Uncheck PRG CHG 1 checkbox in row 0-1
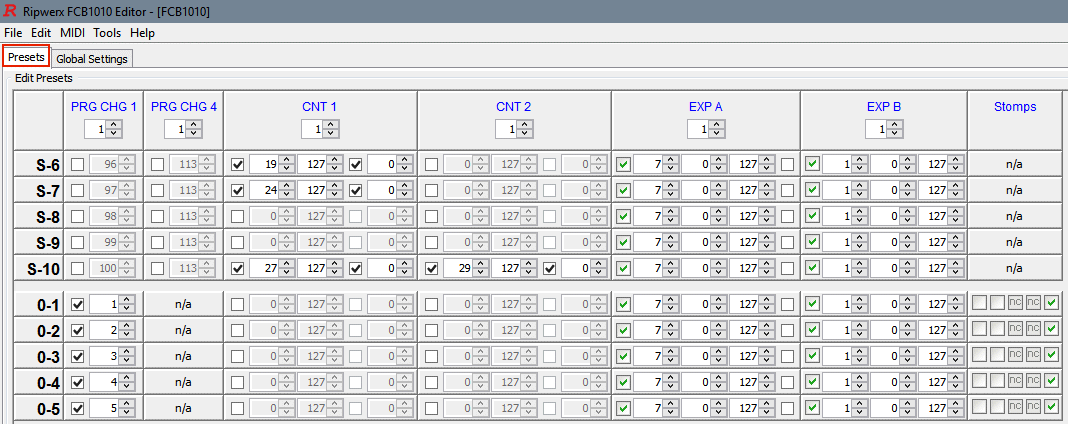Viewport: 1068px width, 424px height. pos(78,305)
